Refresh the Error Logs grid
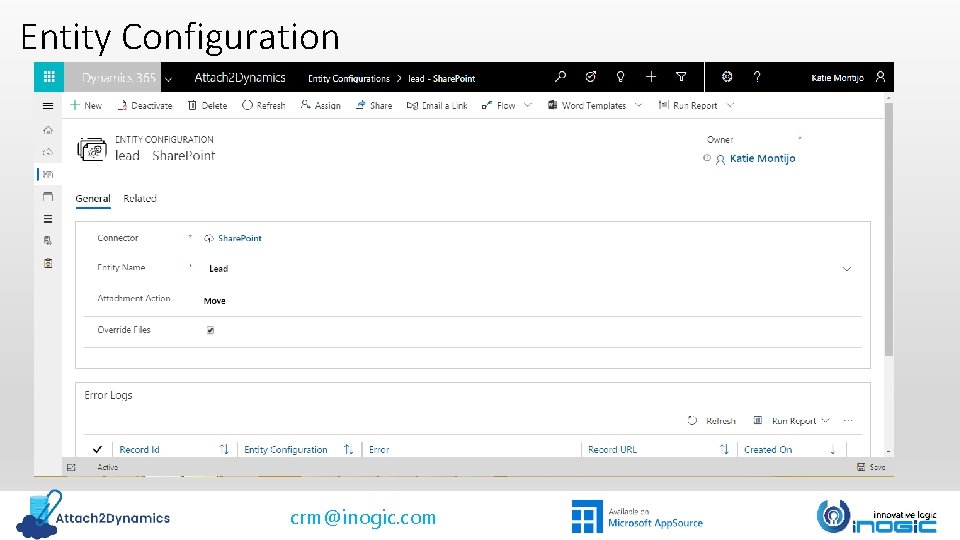960x540 pixels. tap(711, 421)
